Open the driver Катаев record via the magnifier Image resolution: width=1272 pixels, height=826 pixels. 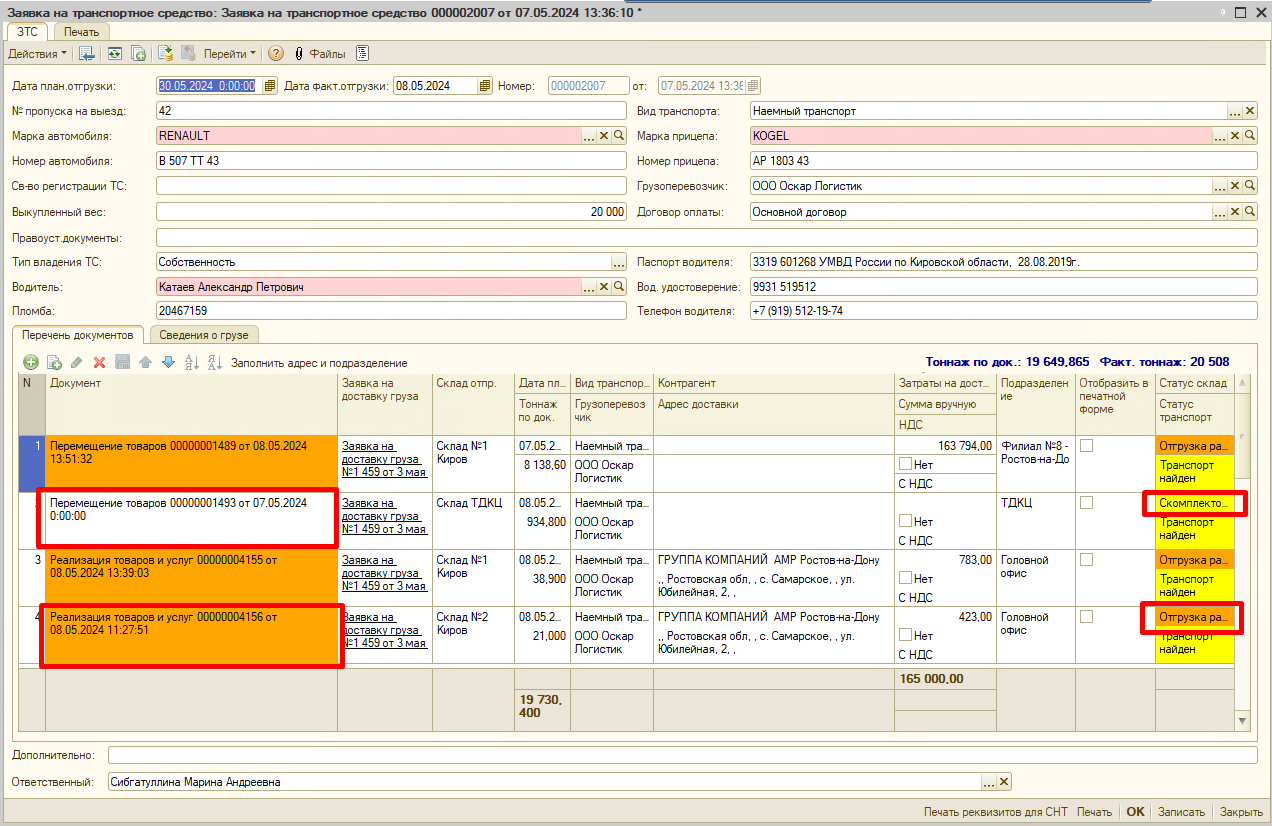coord(619,287)
